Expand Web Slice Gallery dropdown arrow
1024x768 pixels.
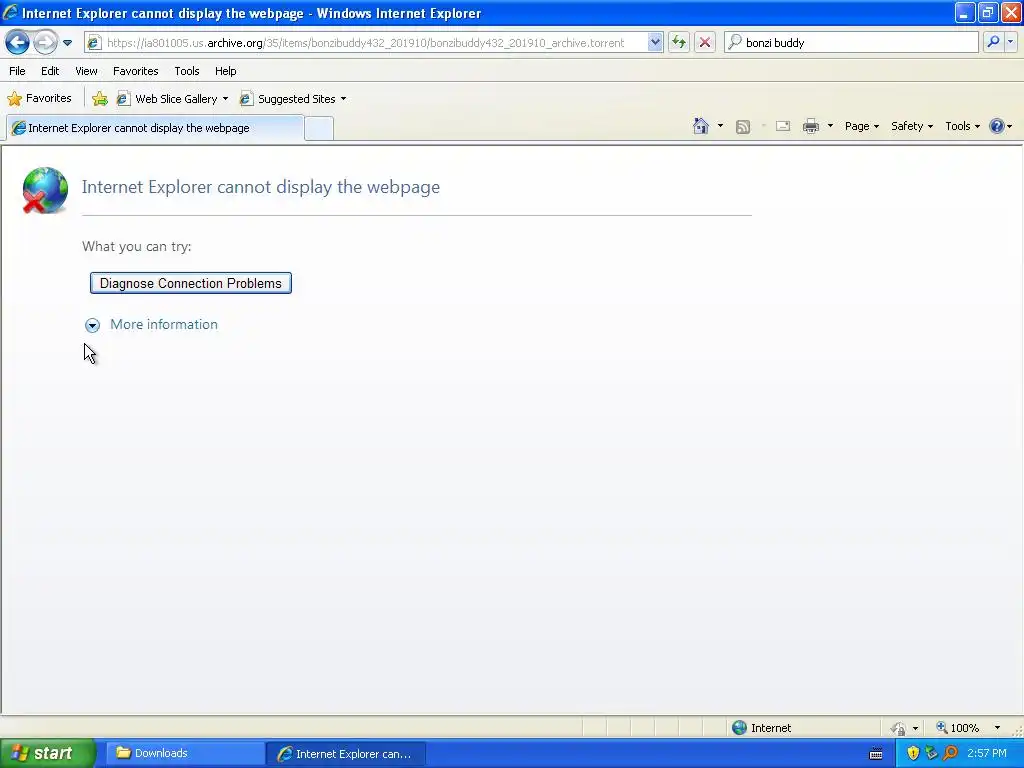pos(225,99)
